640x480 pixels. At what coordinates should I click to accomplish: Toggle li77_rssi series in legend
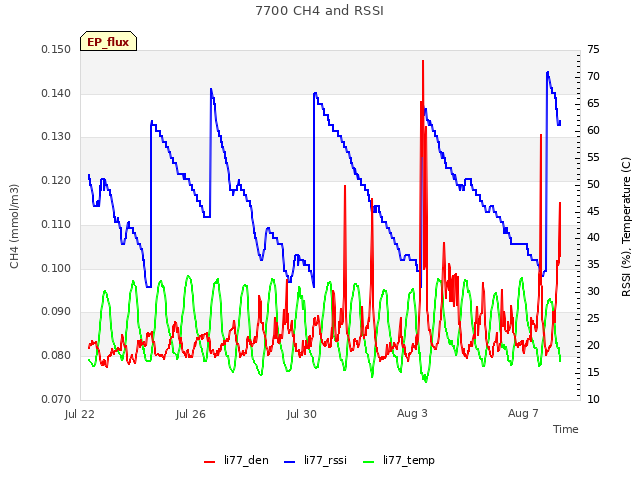(x=315, y=460)
